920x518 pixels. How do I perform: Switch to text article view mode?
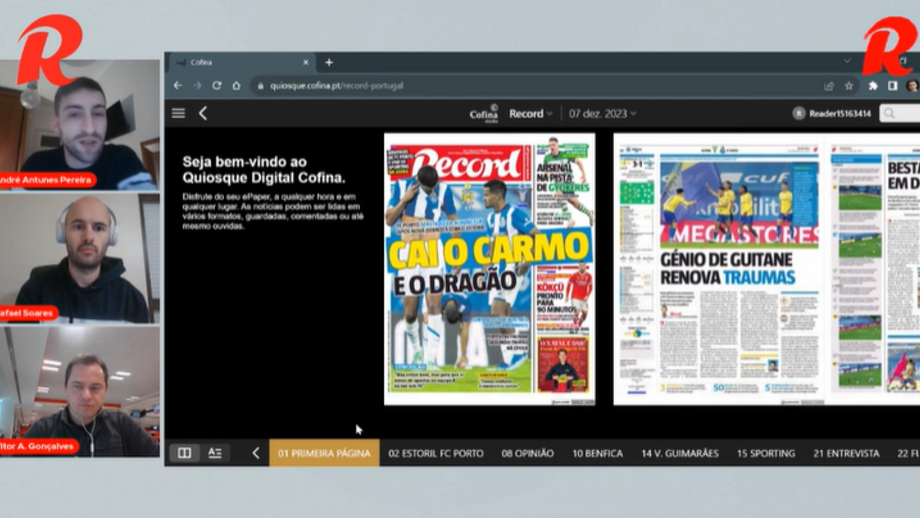215,453
